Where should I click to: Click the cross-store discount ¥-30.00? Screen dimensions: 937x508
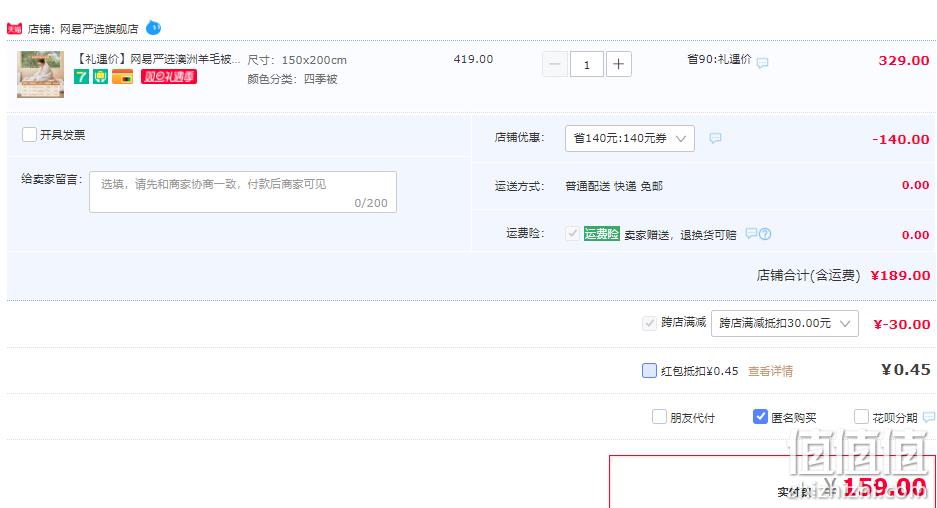(x=902, y=325)
